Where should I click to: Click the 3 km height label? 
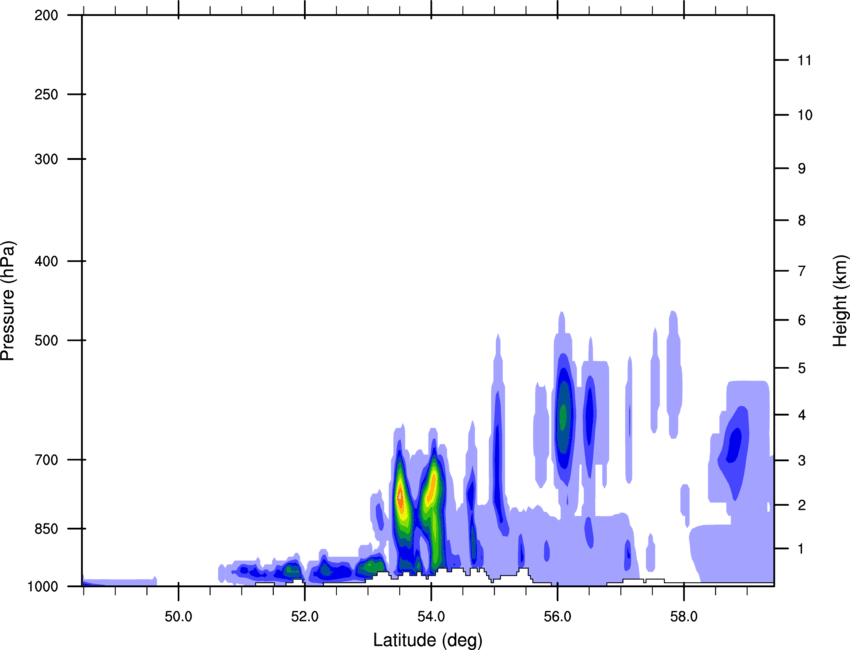pos(802,460)
